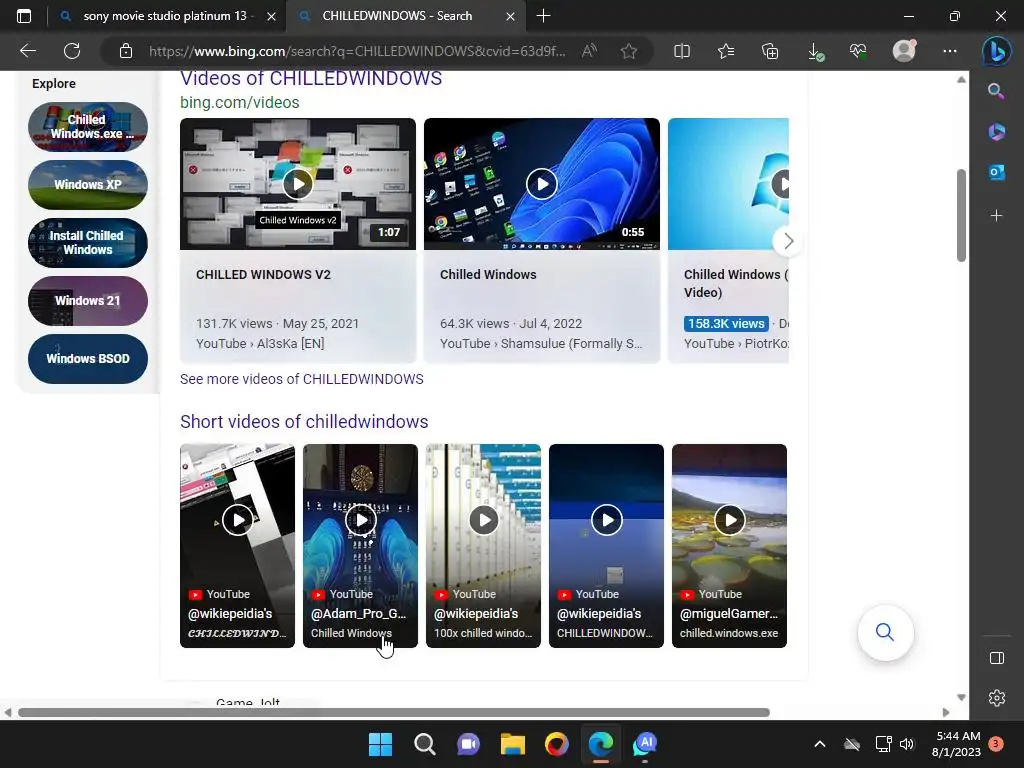Open the user profile avatar
1024x768 pixels.
[904, 51]
